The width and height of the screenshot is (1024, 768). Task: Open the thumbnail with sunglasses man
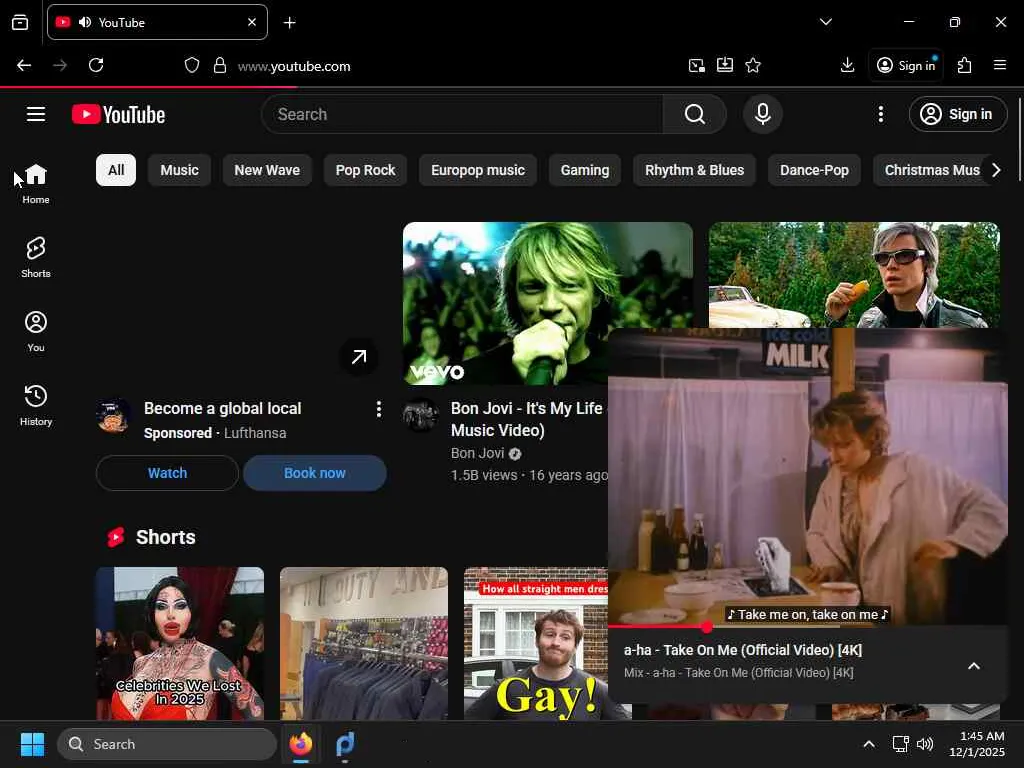click(x=854, y=274)
